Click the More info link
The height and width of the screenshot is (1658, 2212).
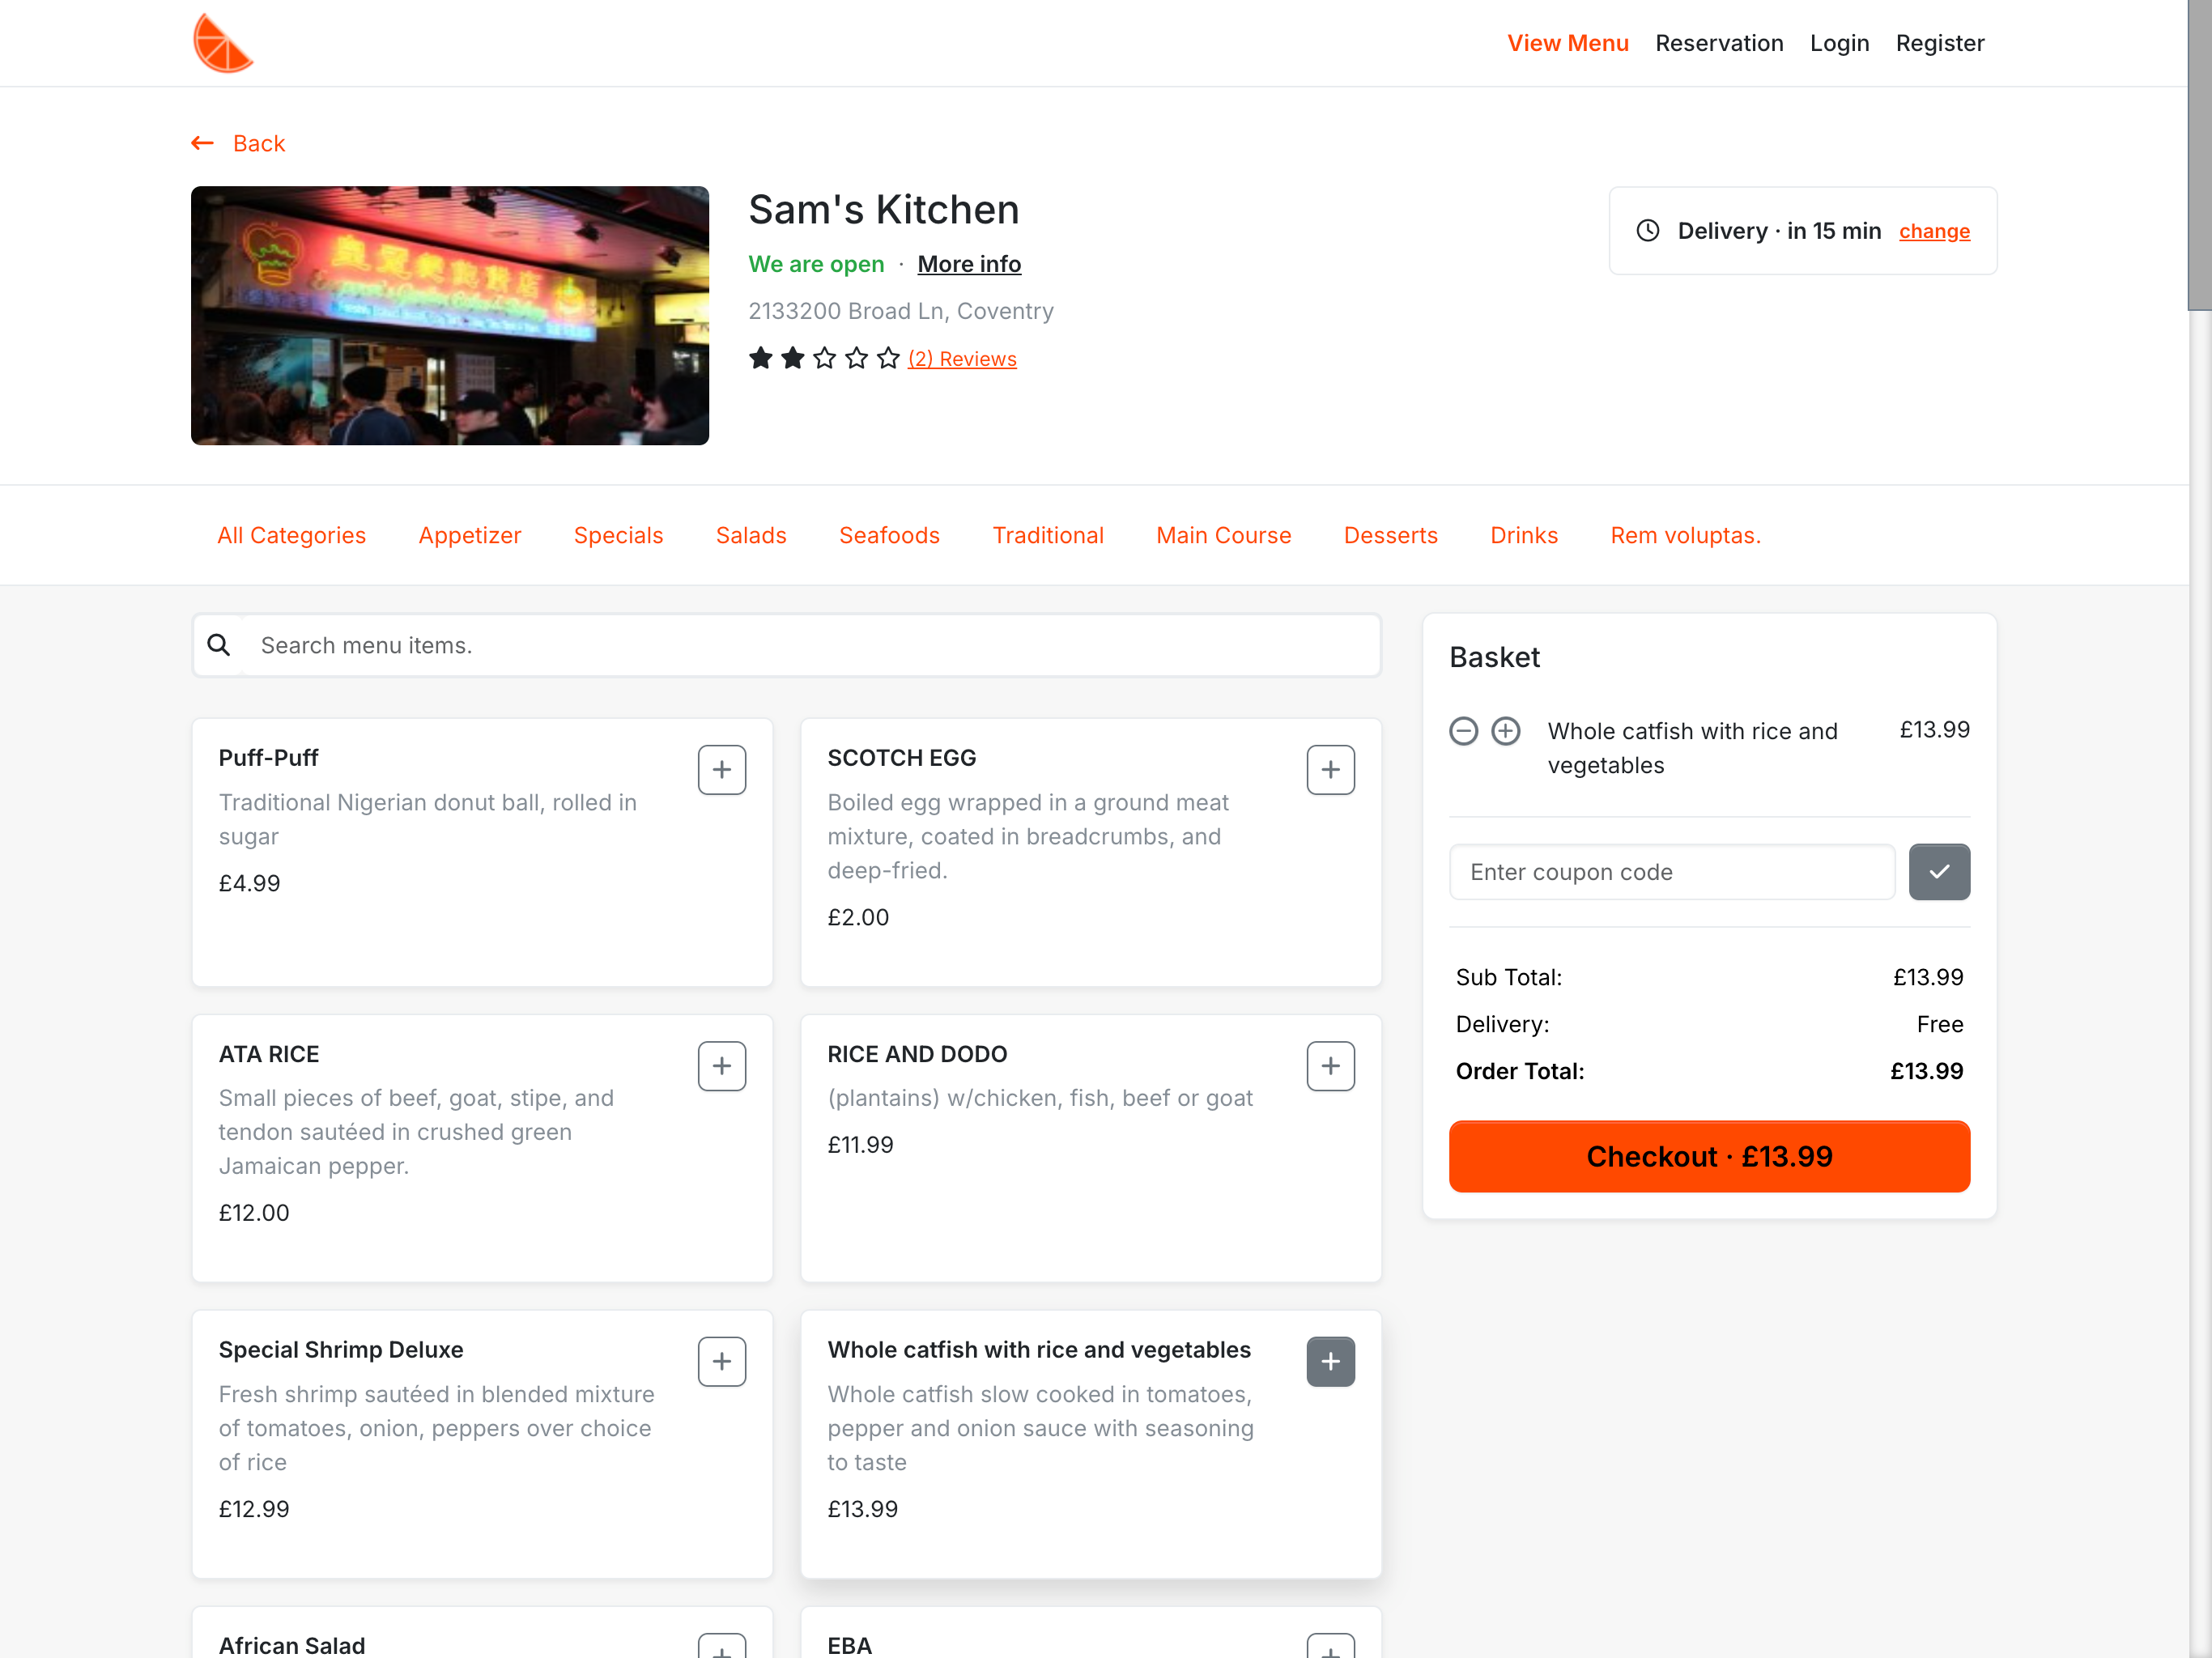968,264
